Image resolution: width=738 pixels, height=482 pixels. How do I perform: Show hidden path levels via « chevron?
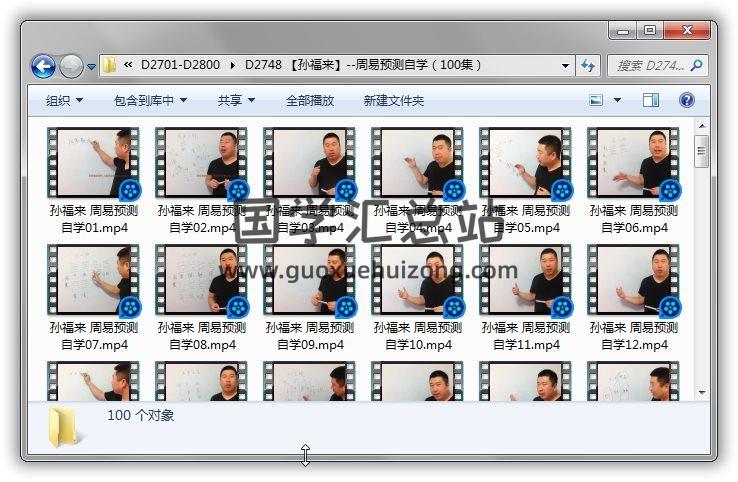pyautogui.click(x=128, y=65)
